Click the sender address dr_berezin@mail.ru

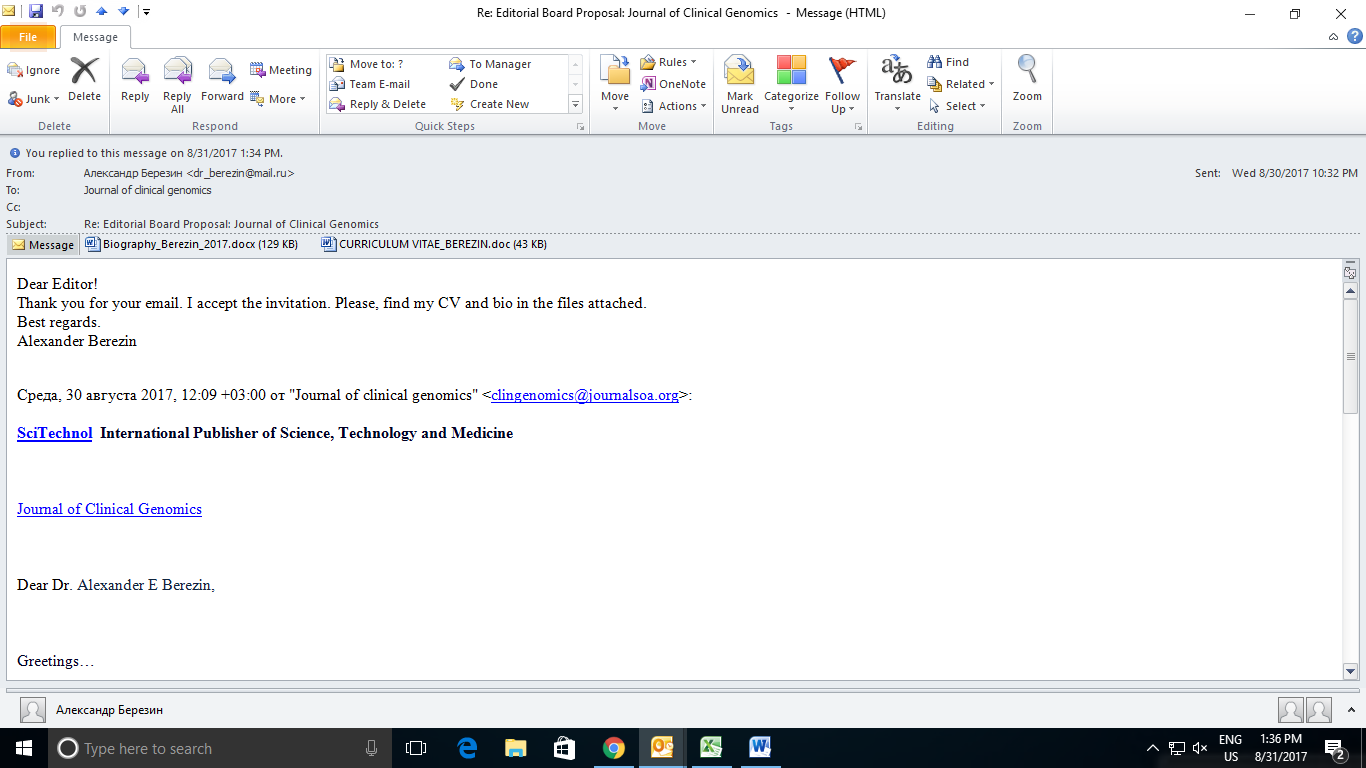point(240,173)
